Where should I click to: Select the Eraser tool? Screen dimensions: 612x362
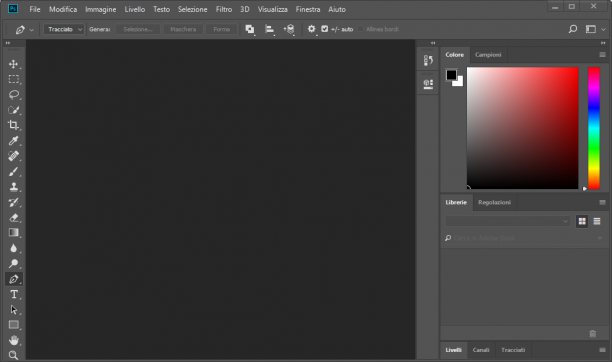14,218
